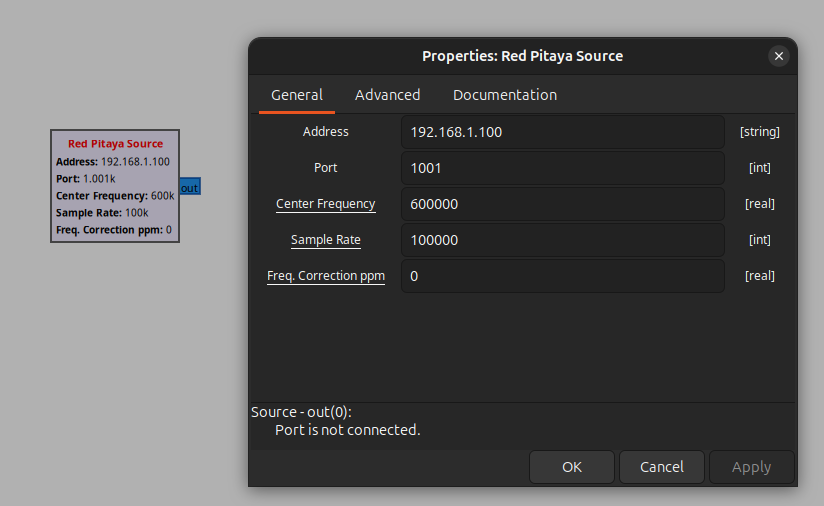Click the Center Frequency input field

pyautogui.click(x=563, y=204)
